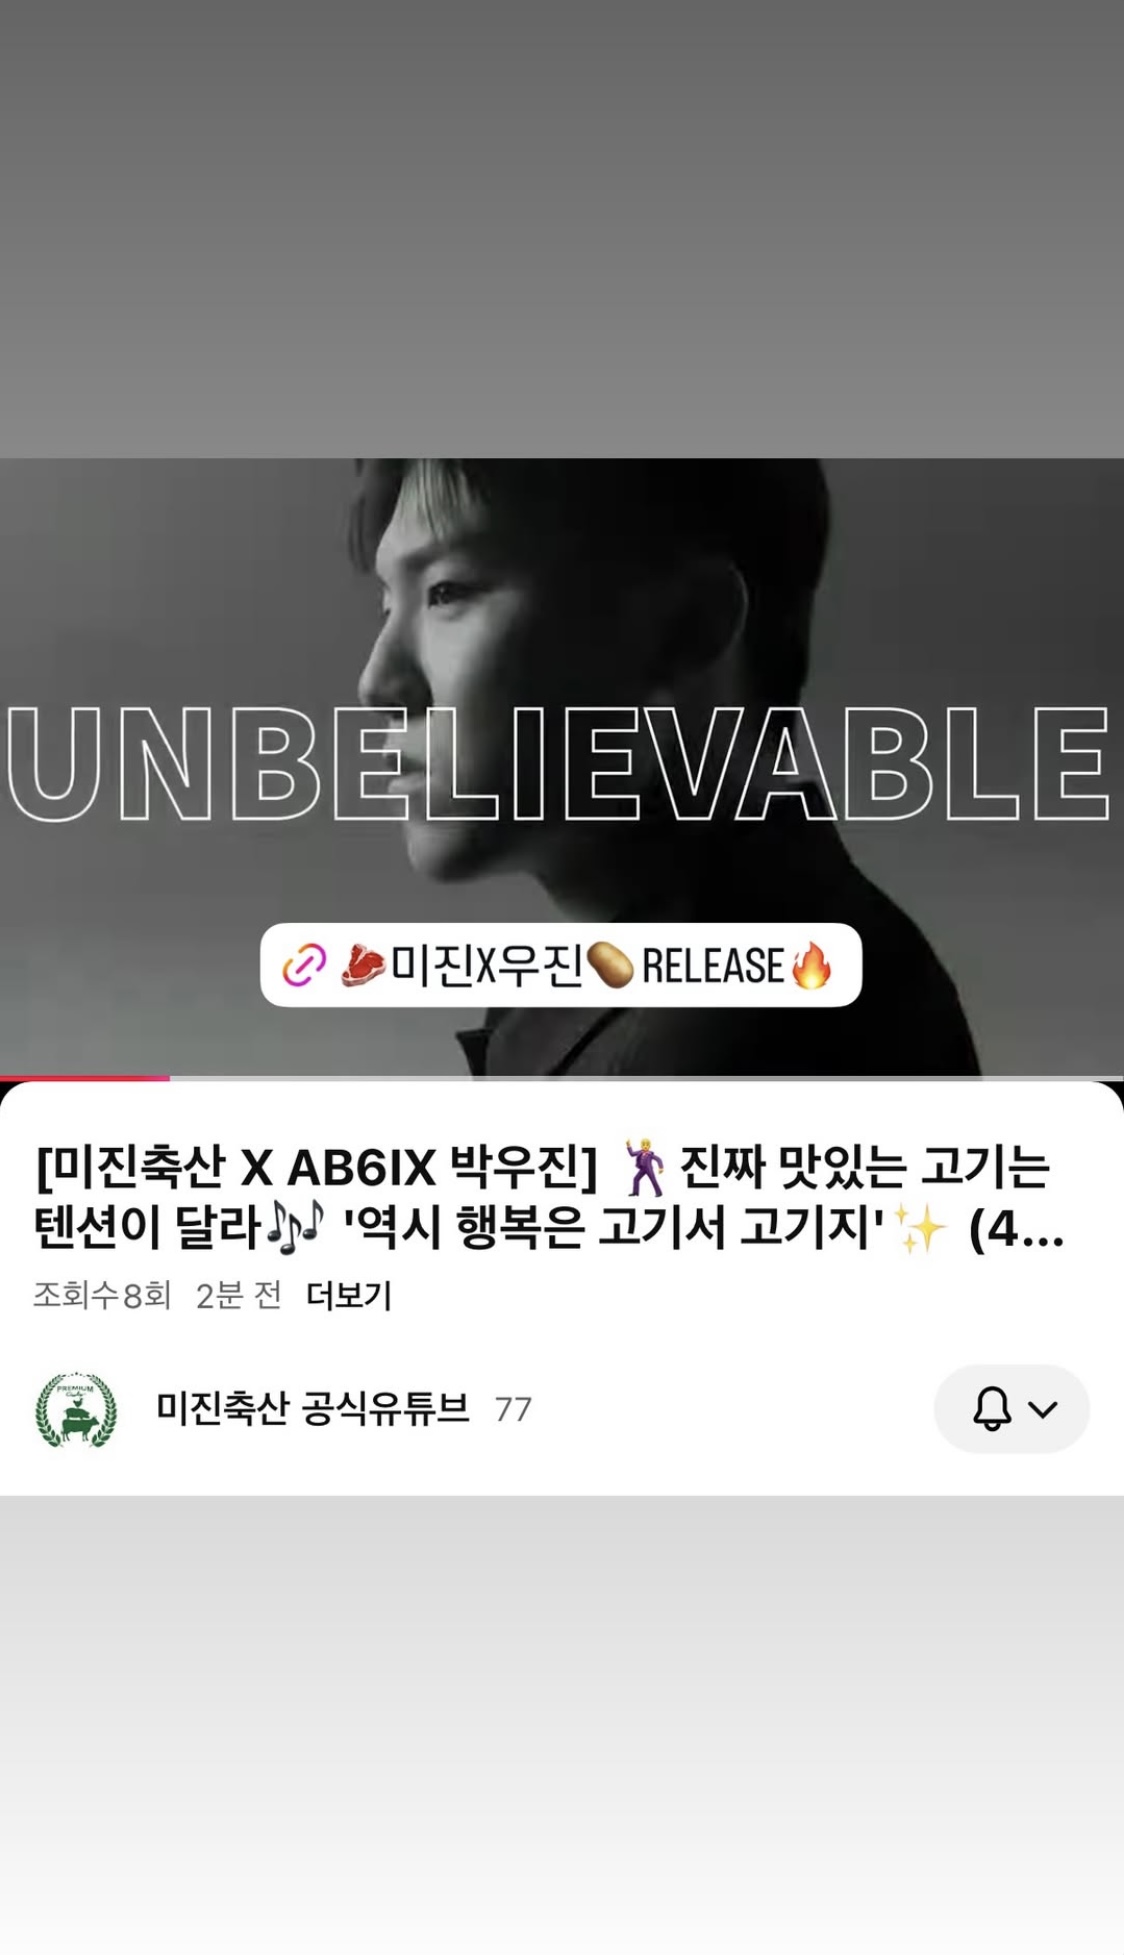Tap the UNBELIEVABLE video thumbnail
Image resolution: width=1124 pixels, height=1955 pixels.
click(x=562, y=767)
